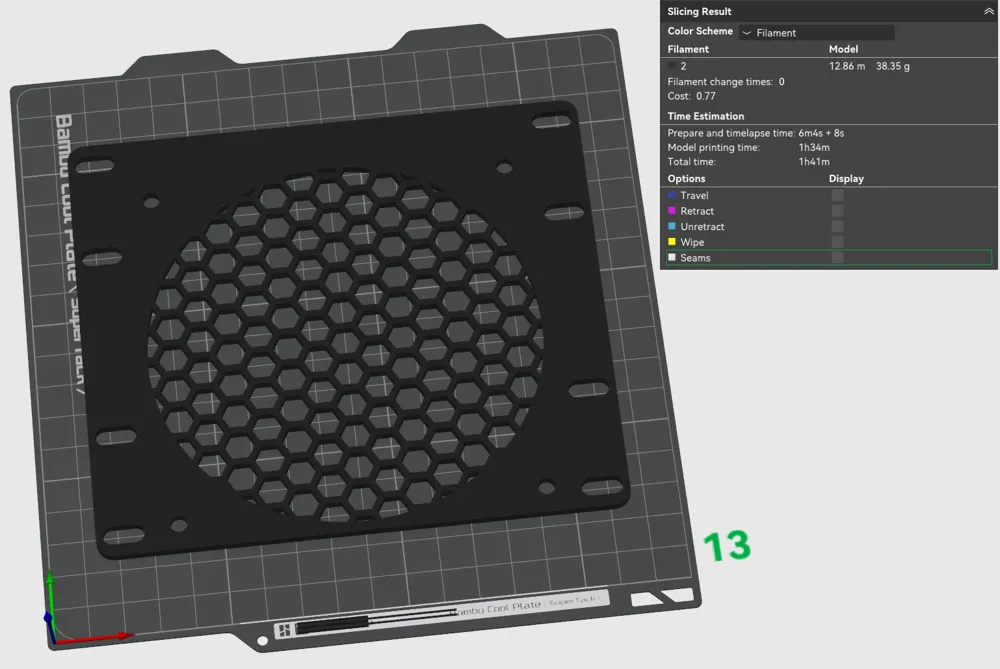Toggle the Wipe display checkbox
Image resolution: width=1000 pixels, height=669 pixels.
837,242
